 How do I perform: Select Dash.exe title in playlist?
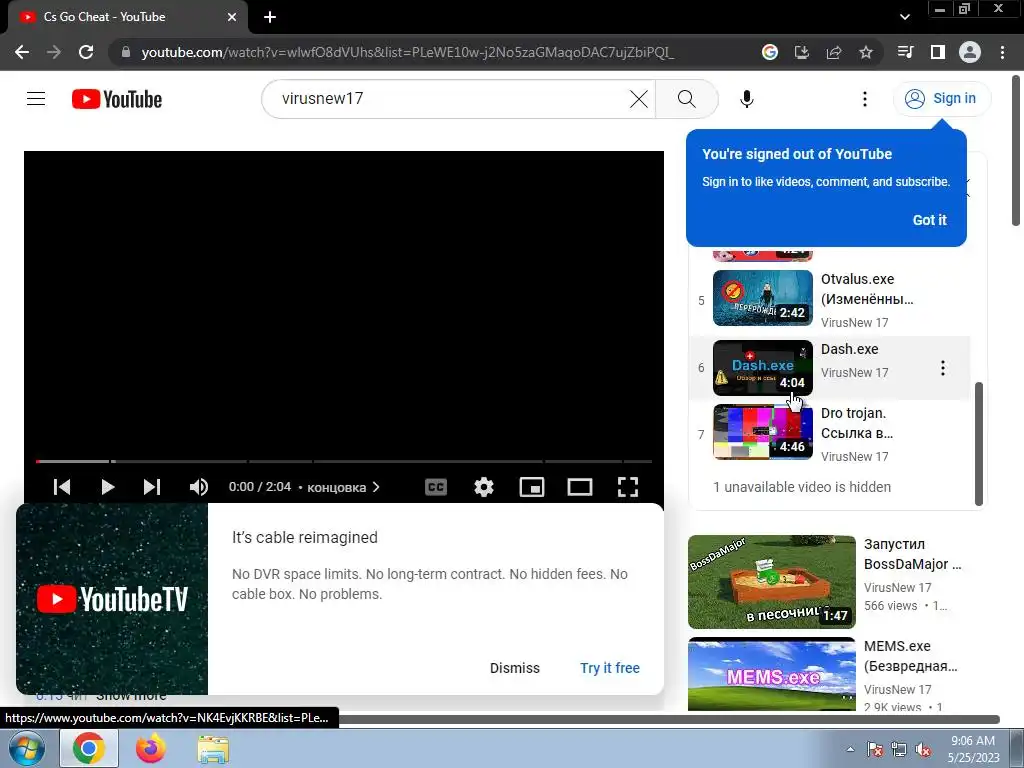pos(849,349)
